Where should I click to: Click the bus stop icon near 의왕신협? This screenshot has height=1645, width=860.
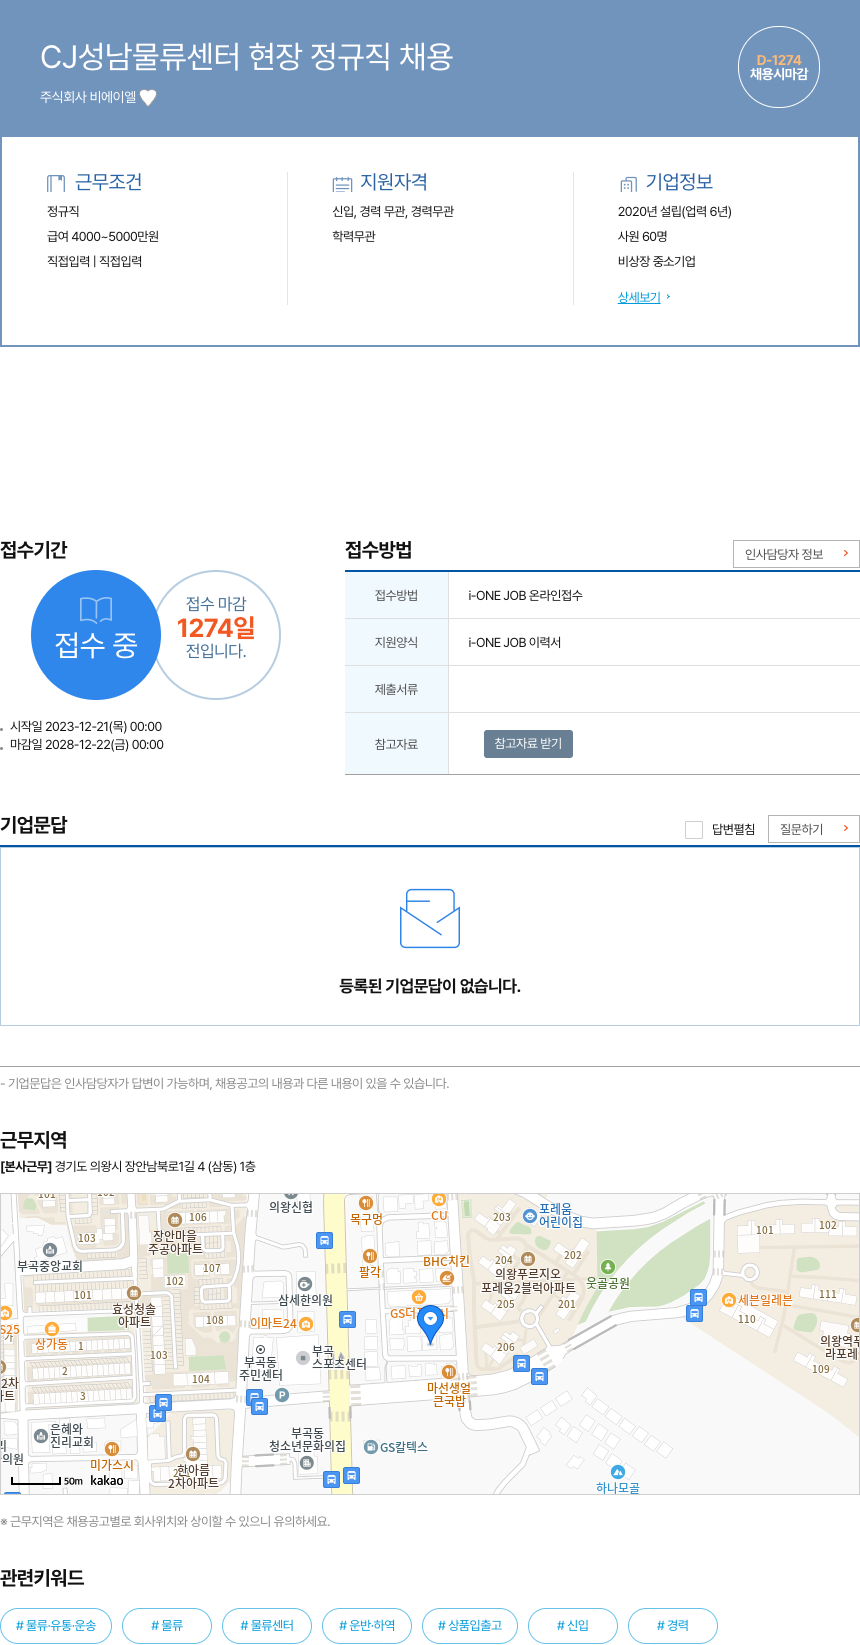point(324,1240)
